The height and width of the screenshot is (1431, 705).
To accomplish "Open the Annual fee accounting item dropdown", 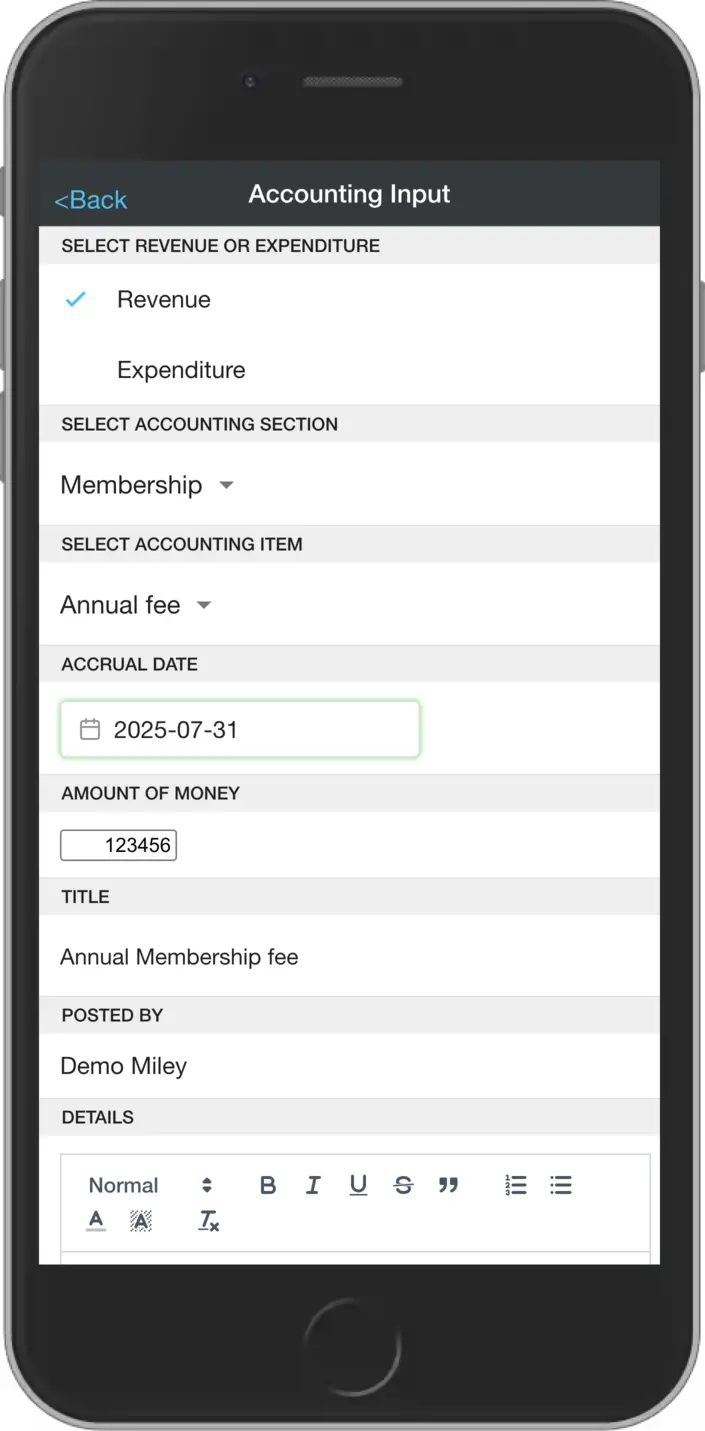I will 136,605.
